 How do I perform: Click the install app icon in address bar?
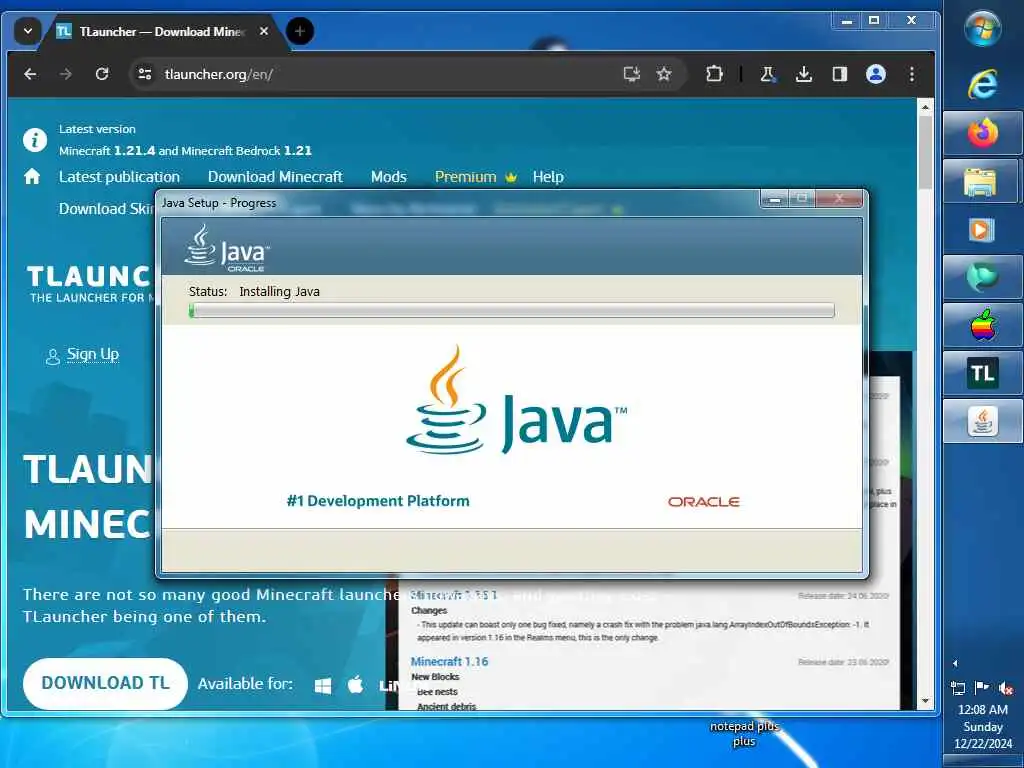[x=631, y=74]
